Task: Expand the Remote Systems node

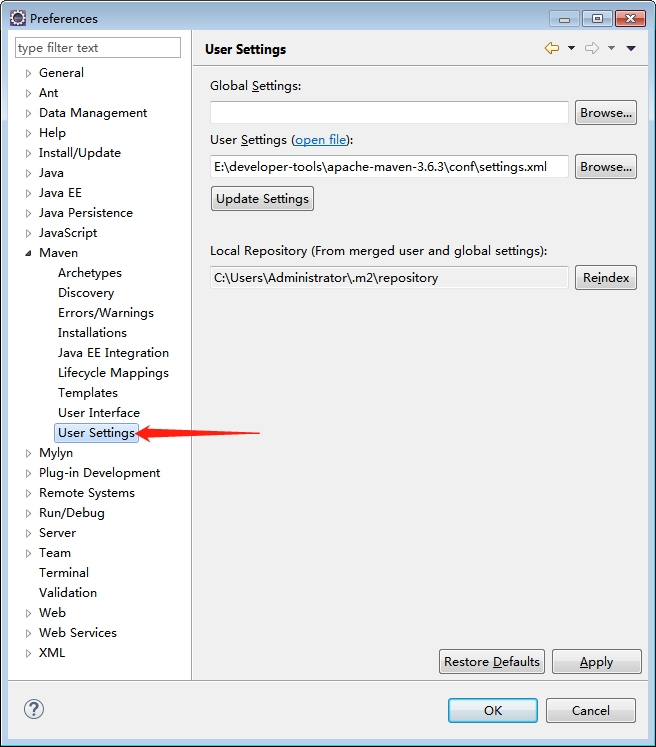Action: [28, 493]
